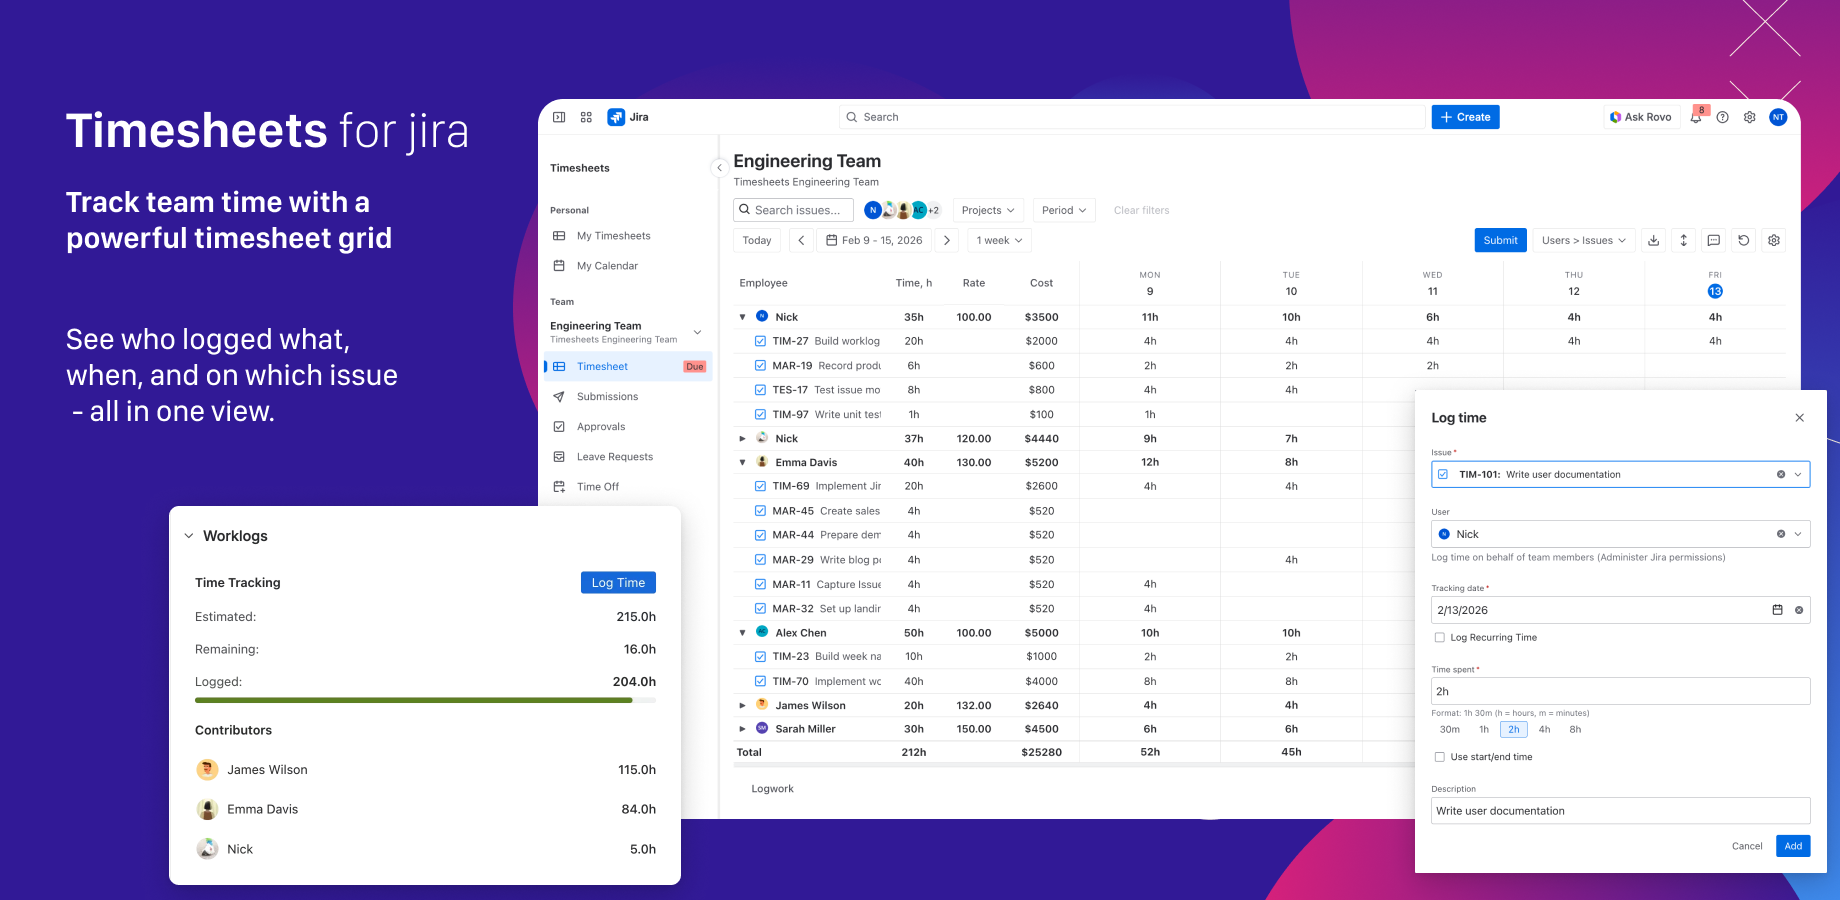Open the export/download timesheet icon
This screenshot has width=1840, height=900.
1653,240
